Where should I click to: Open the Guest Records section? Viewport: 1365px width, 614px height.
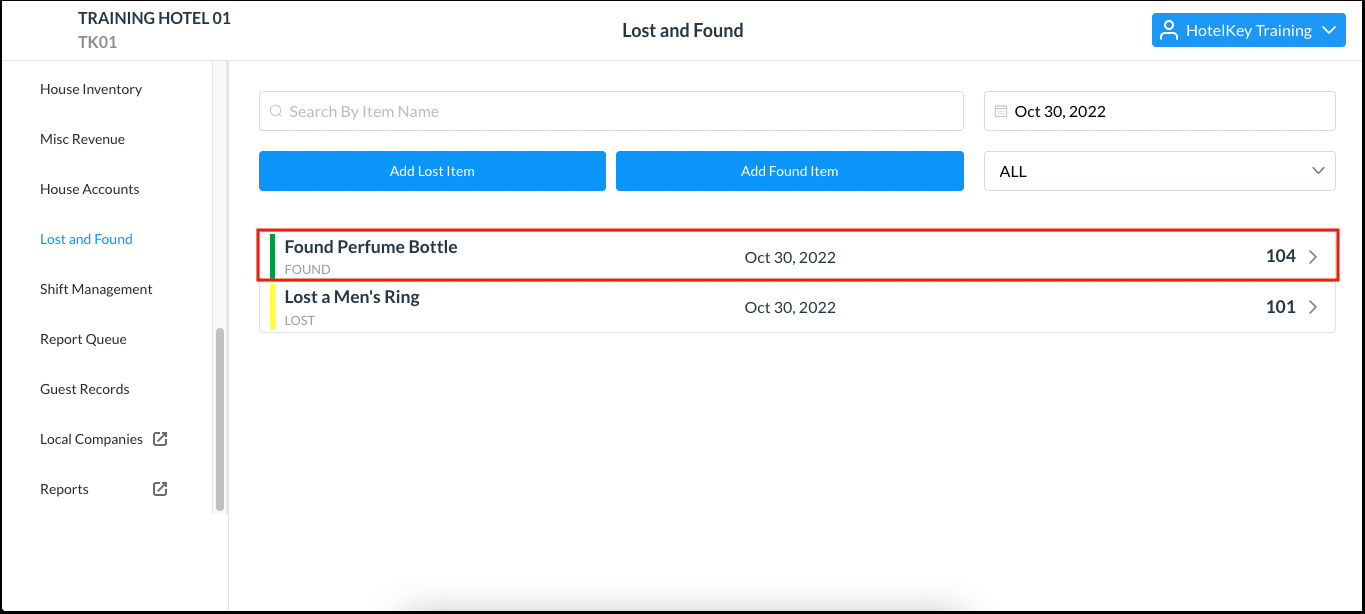click(x=84, y=389)
